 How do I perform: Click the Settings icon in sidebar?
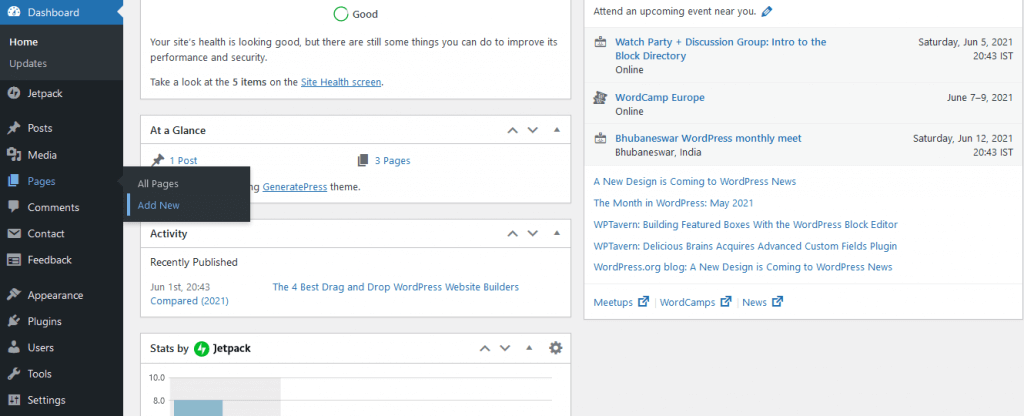pyautogui.click(x=13, y=400)
